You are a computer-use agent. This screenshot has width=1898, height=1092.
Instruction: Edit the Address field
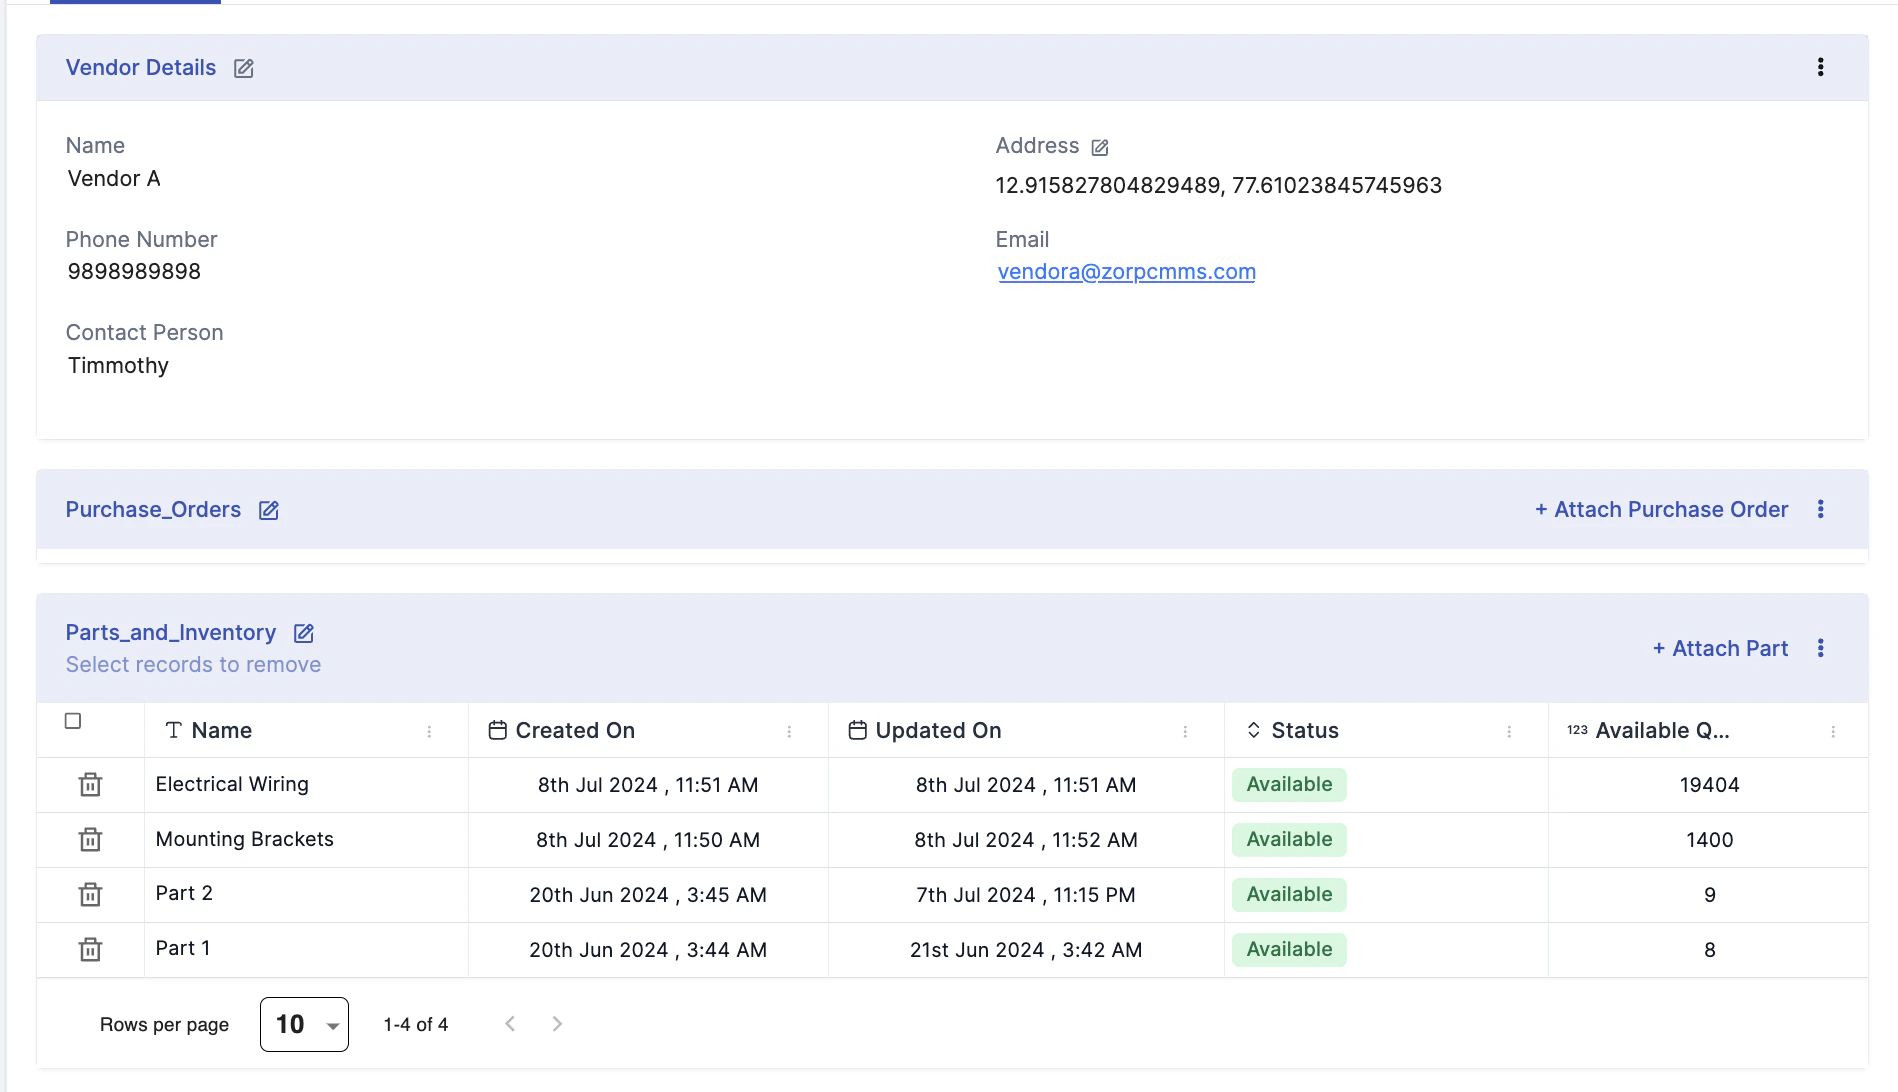pyautogui.click(x=1100, y=147)
